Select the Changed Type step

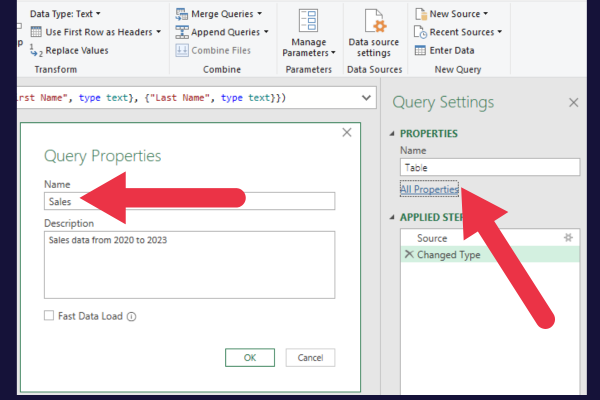coord(490,255)
